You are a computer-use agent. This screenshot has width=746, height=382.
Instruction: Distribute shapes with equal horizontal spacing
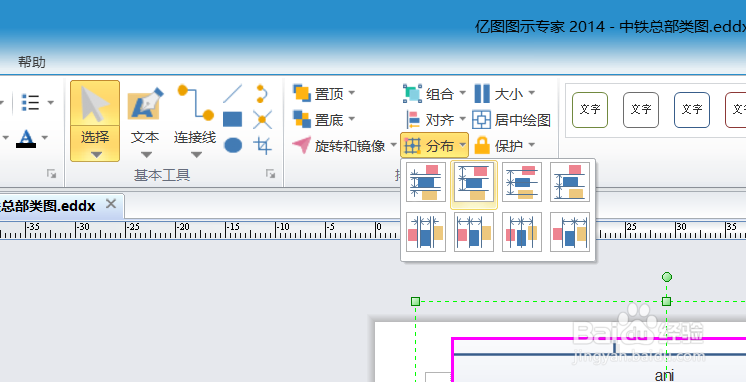pos(426,232)
